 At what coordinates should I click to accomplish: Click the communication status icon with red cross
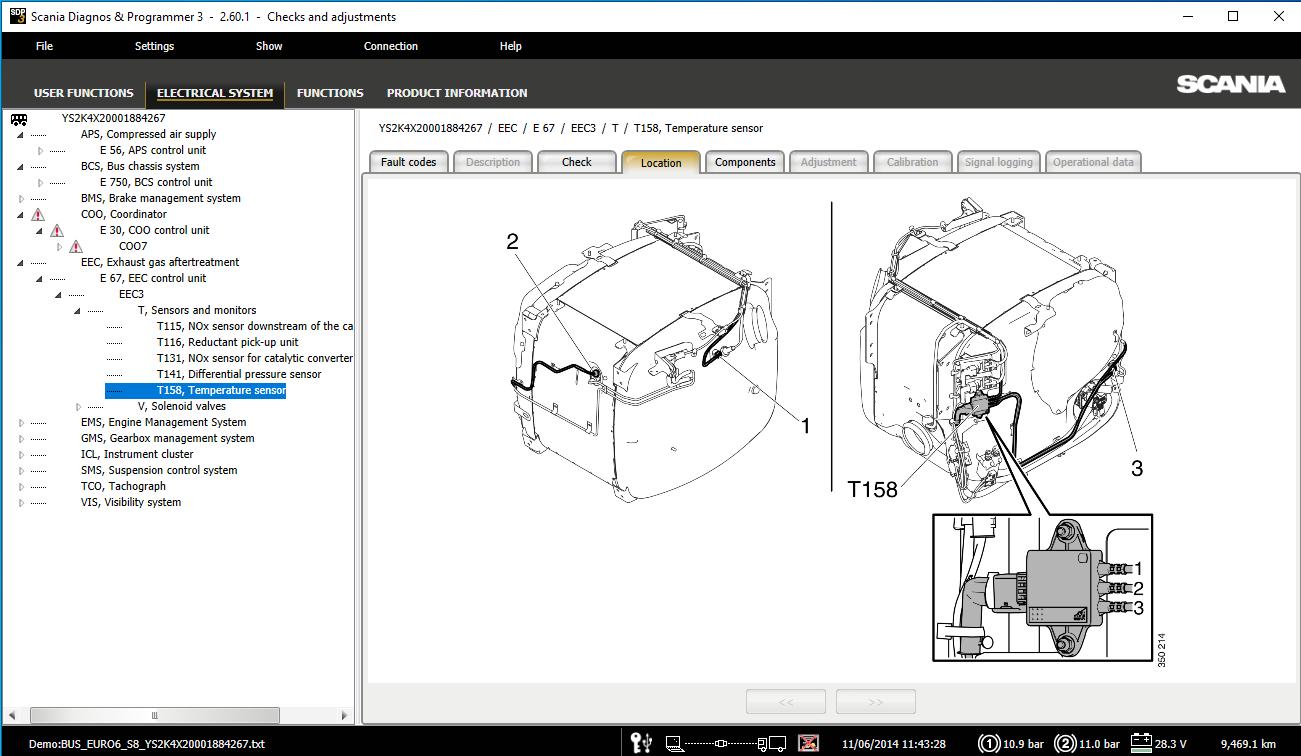[808, 743]
